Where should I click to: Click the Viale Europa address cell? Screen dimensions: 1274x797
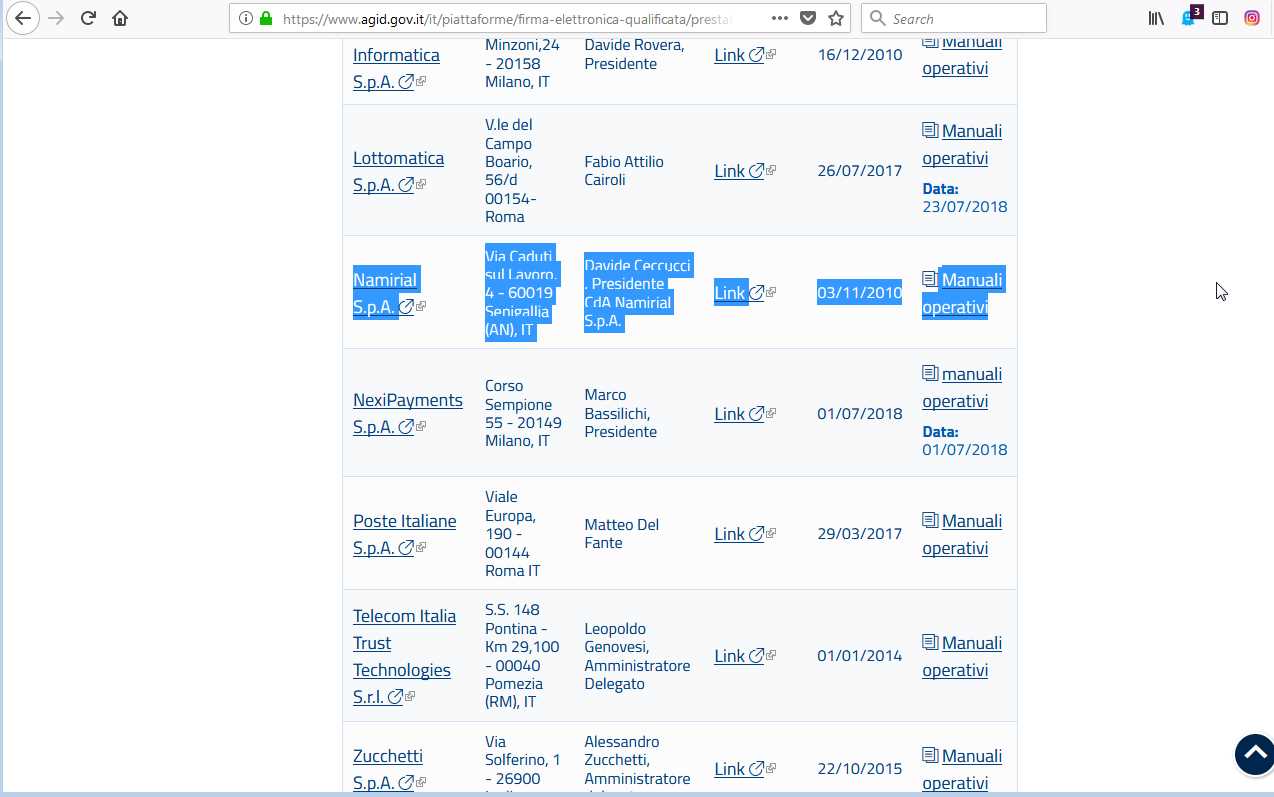click(513, 534)
